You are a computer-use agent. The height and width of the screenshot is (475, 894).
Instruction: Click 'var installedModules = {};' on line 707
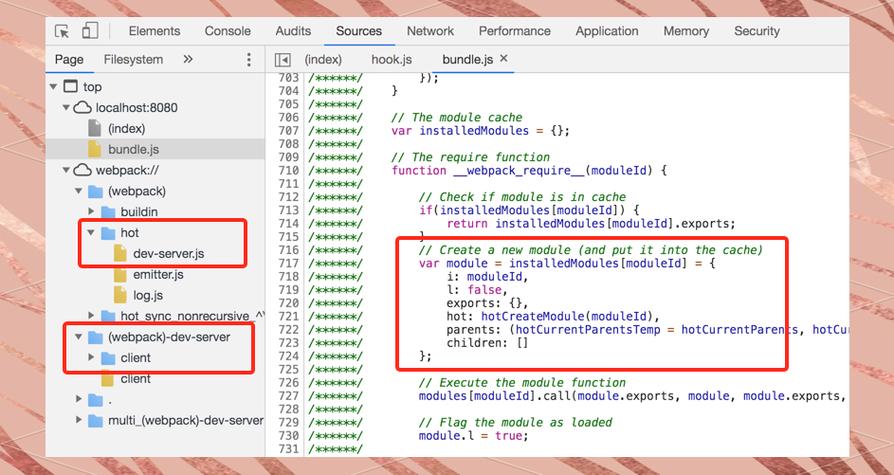[x=480, y=131]
